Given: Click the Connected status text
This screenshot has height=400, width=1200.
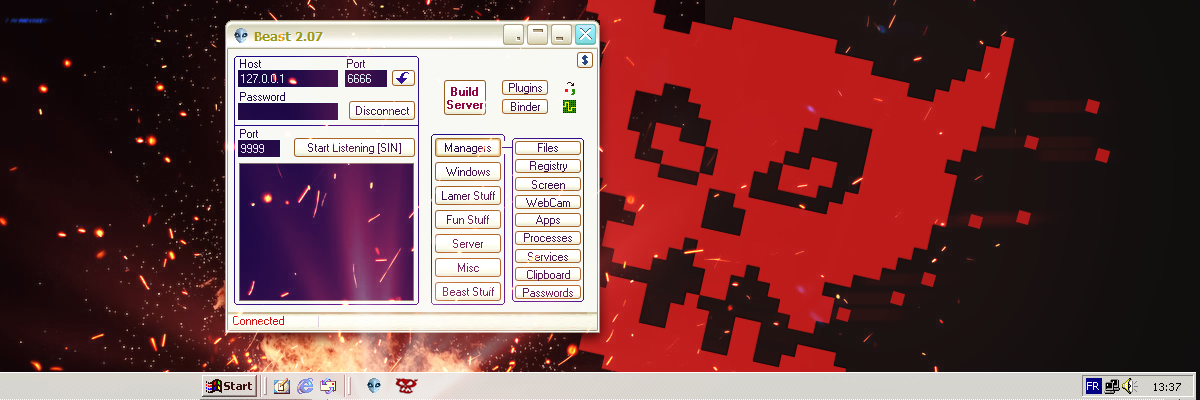Looking at the screenshot, I should (258, 321).
